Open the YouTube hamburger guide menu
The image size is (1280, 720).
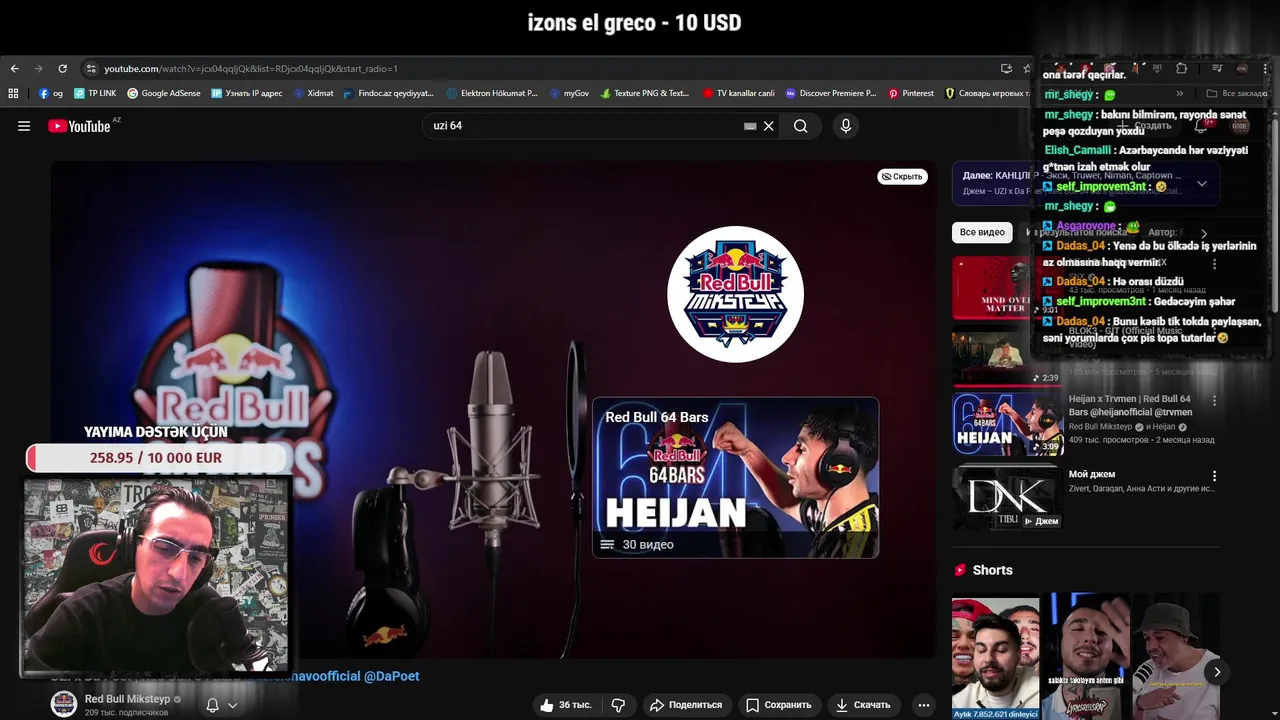click(24, 126)
